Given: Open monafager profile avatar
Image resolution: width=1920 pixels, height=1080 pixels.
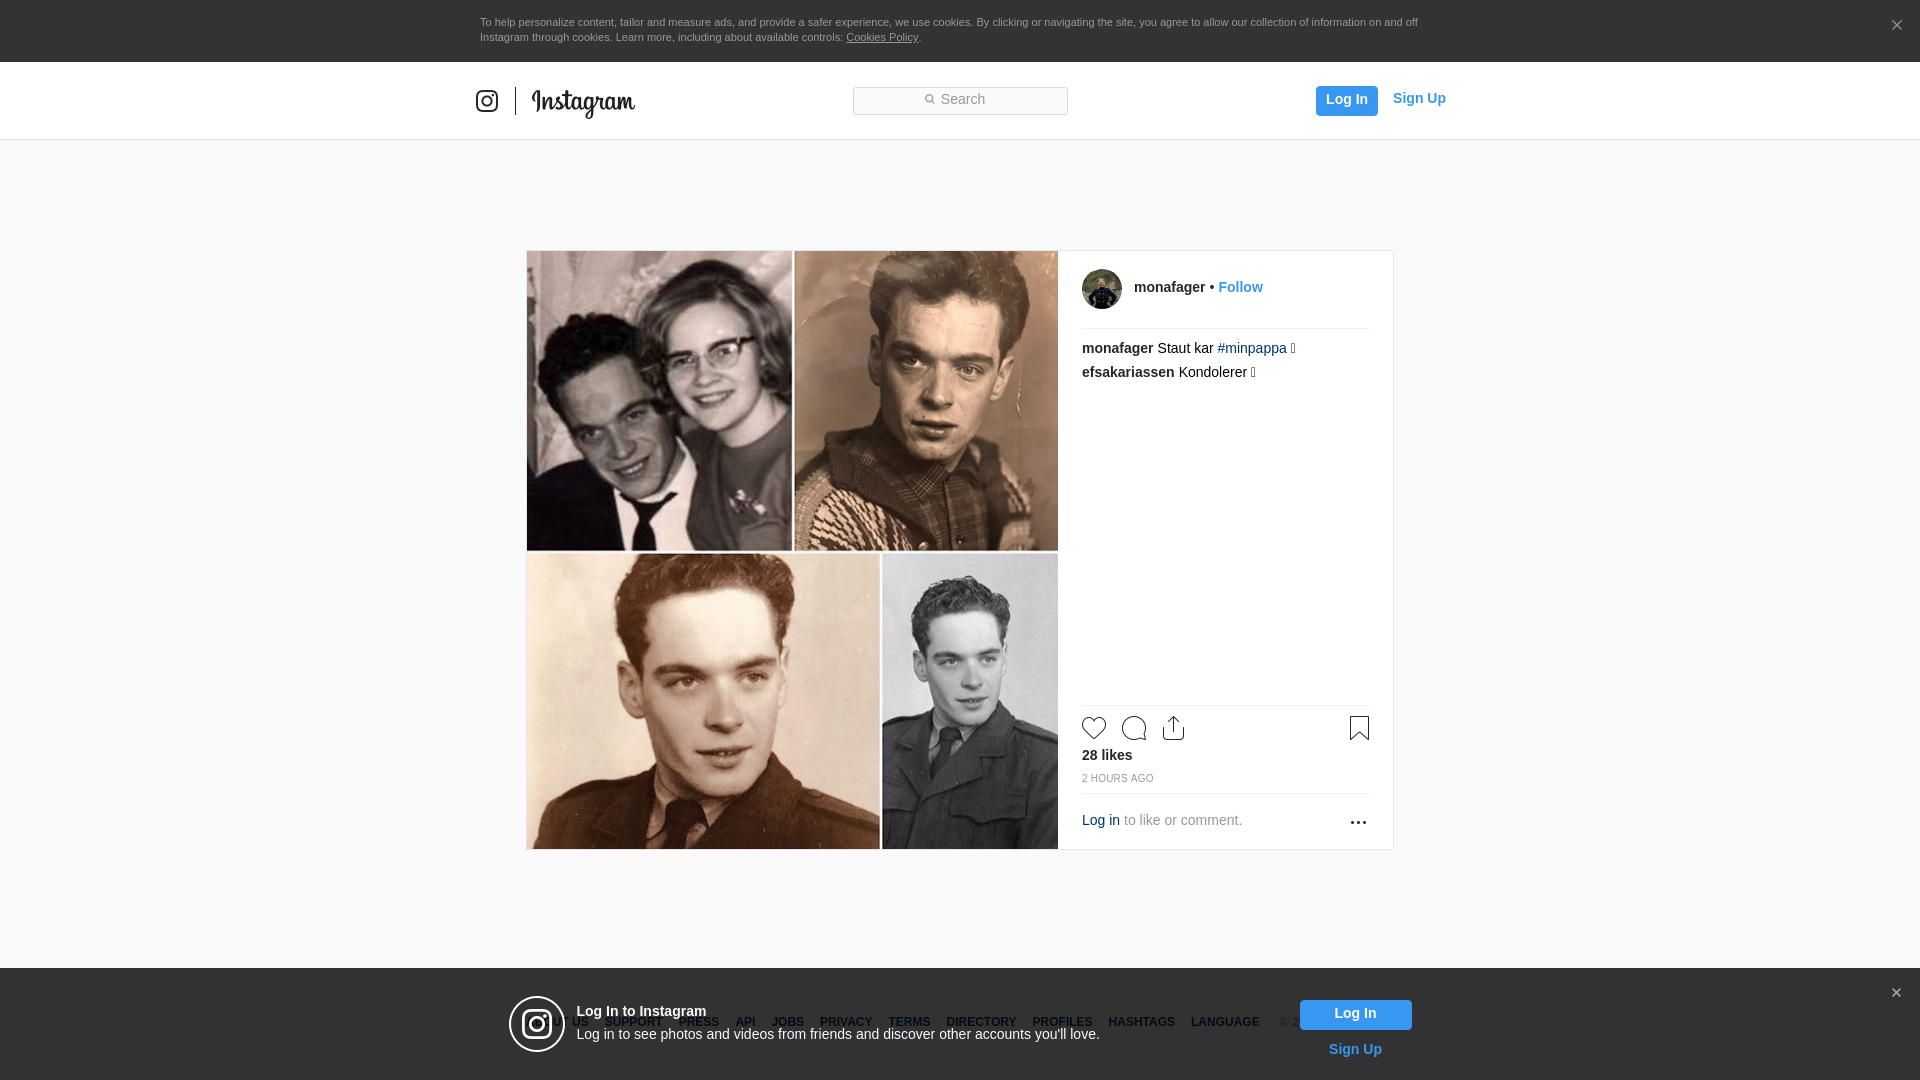Looking at the screenshot, I should coord(1102,289).
